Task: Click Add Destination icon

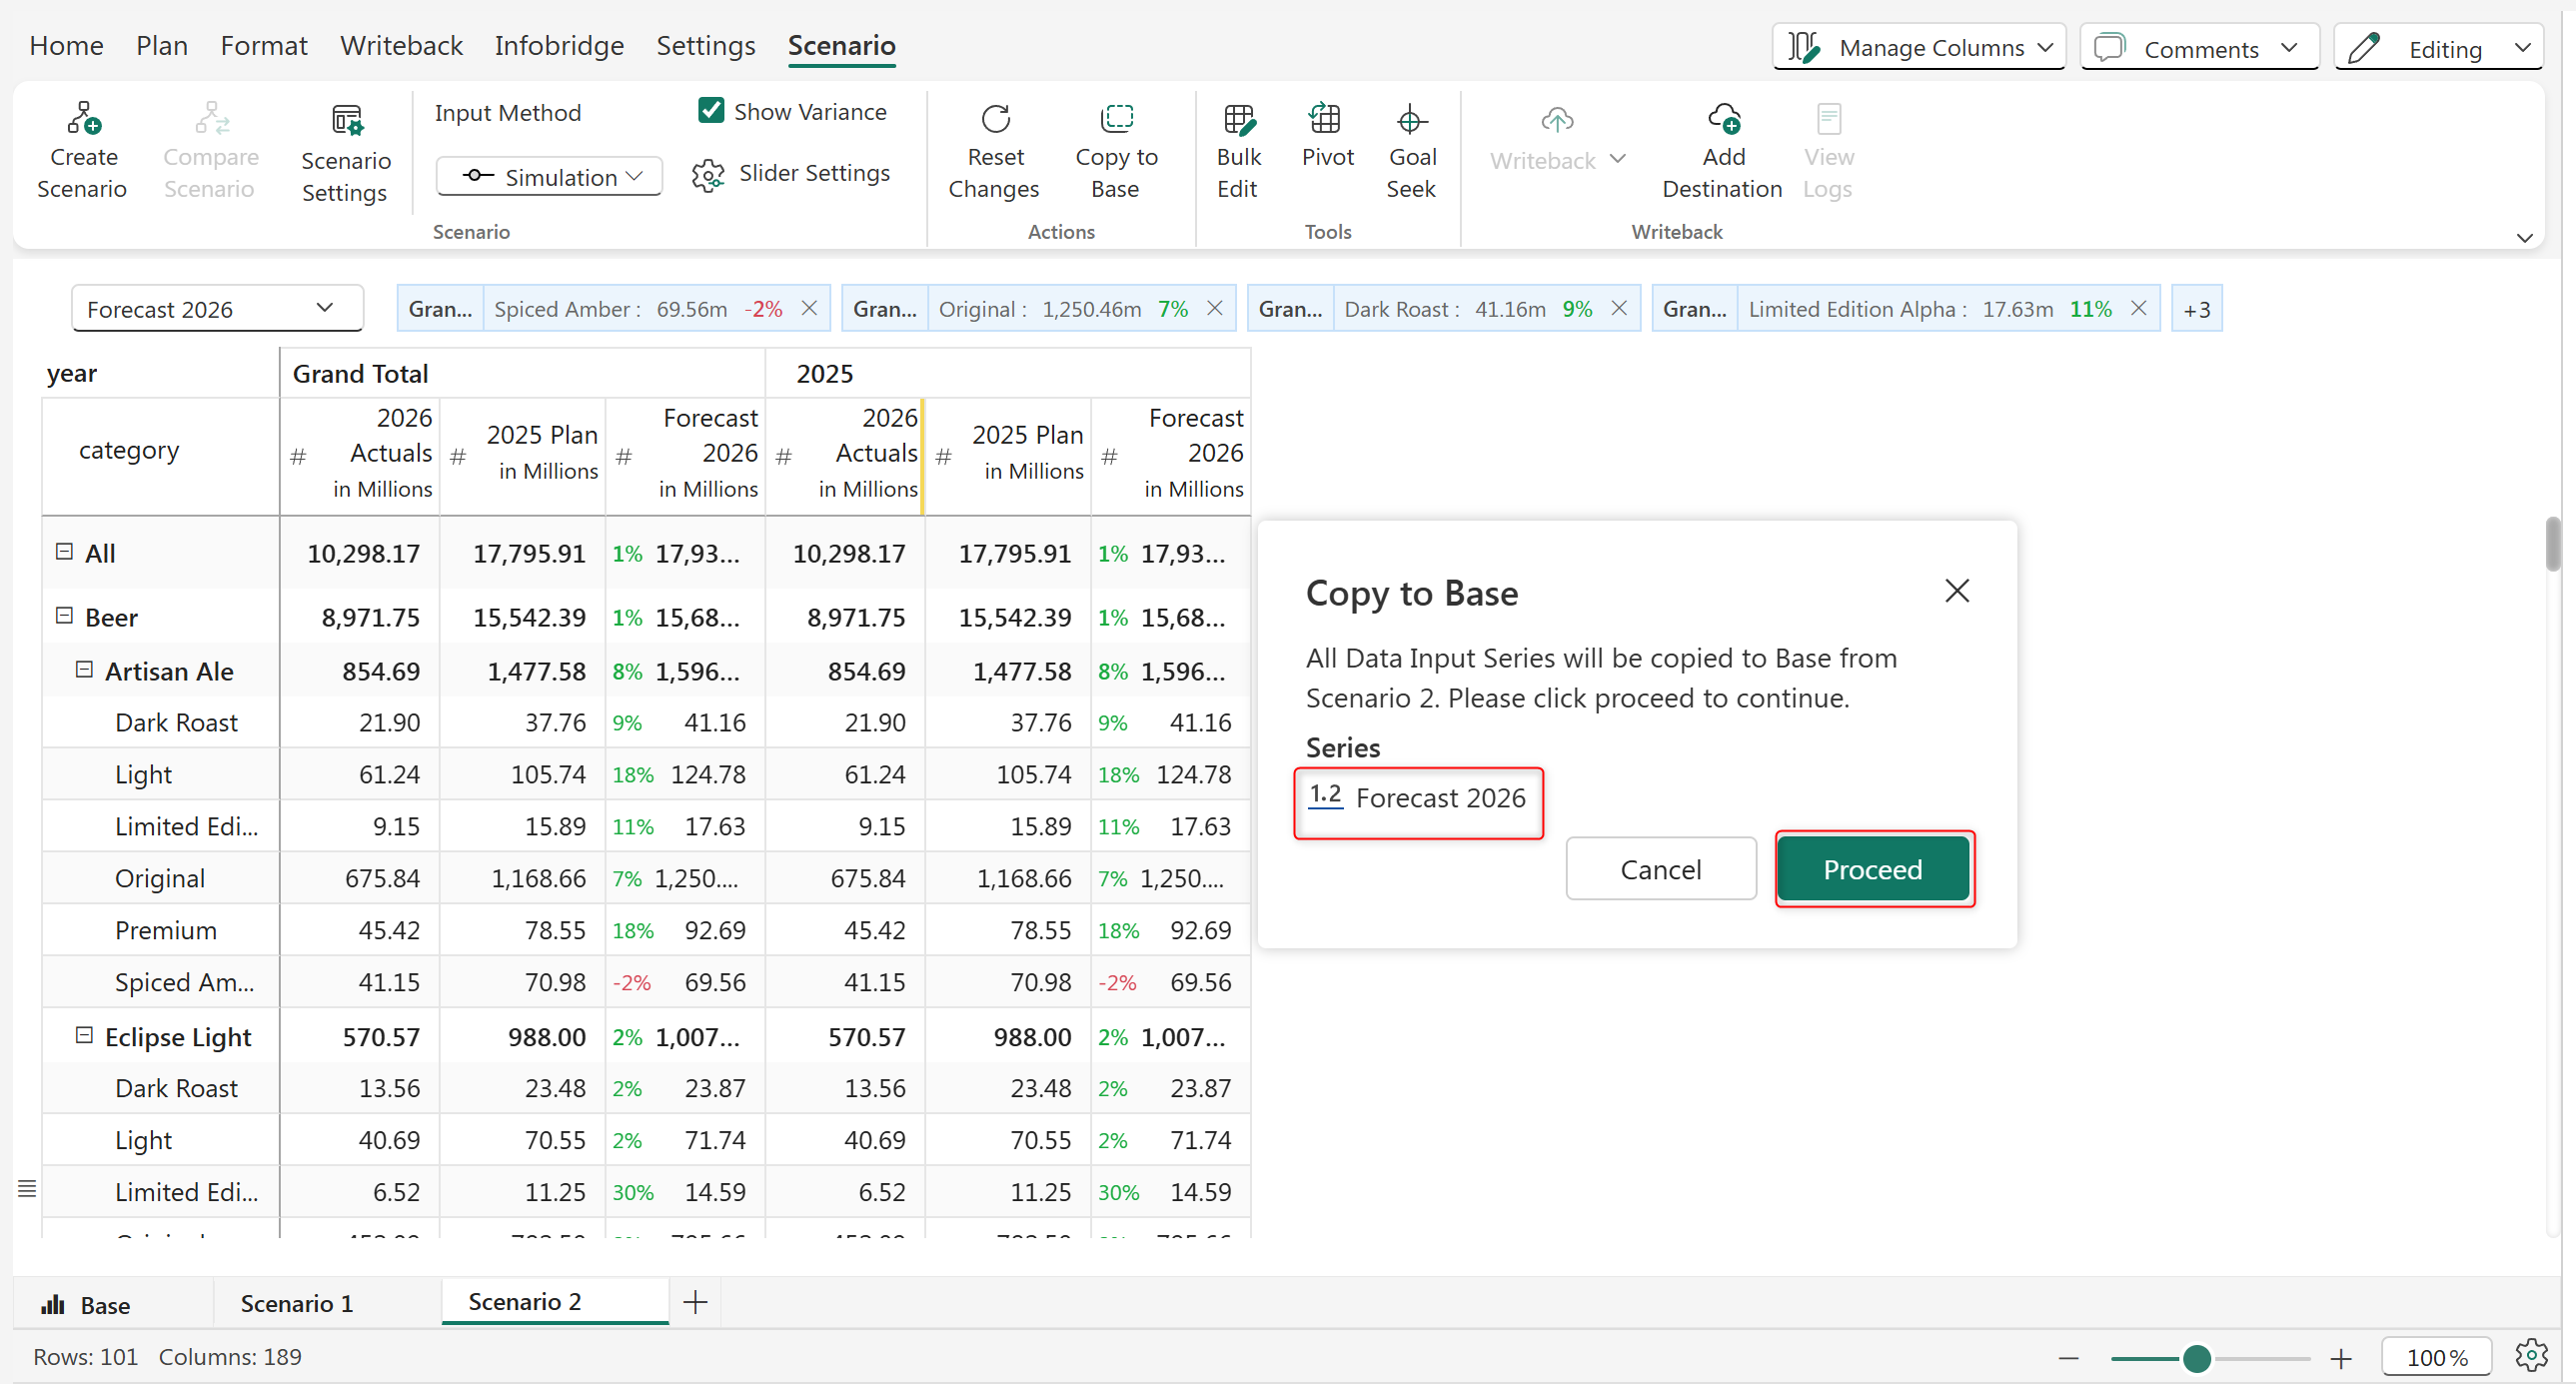Action: [1723, 119]
